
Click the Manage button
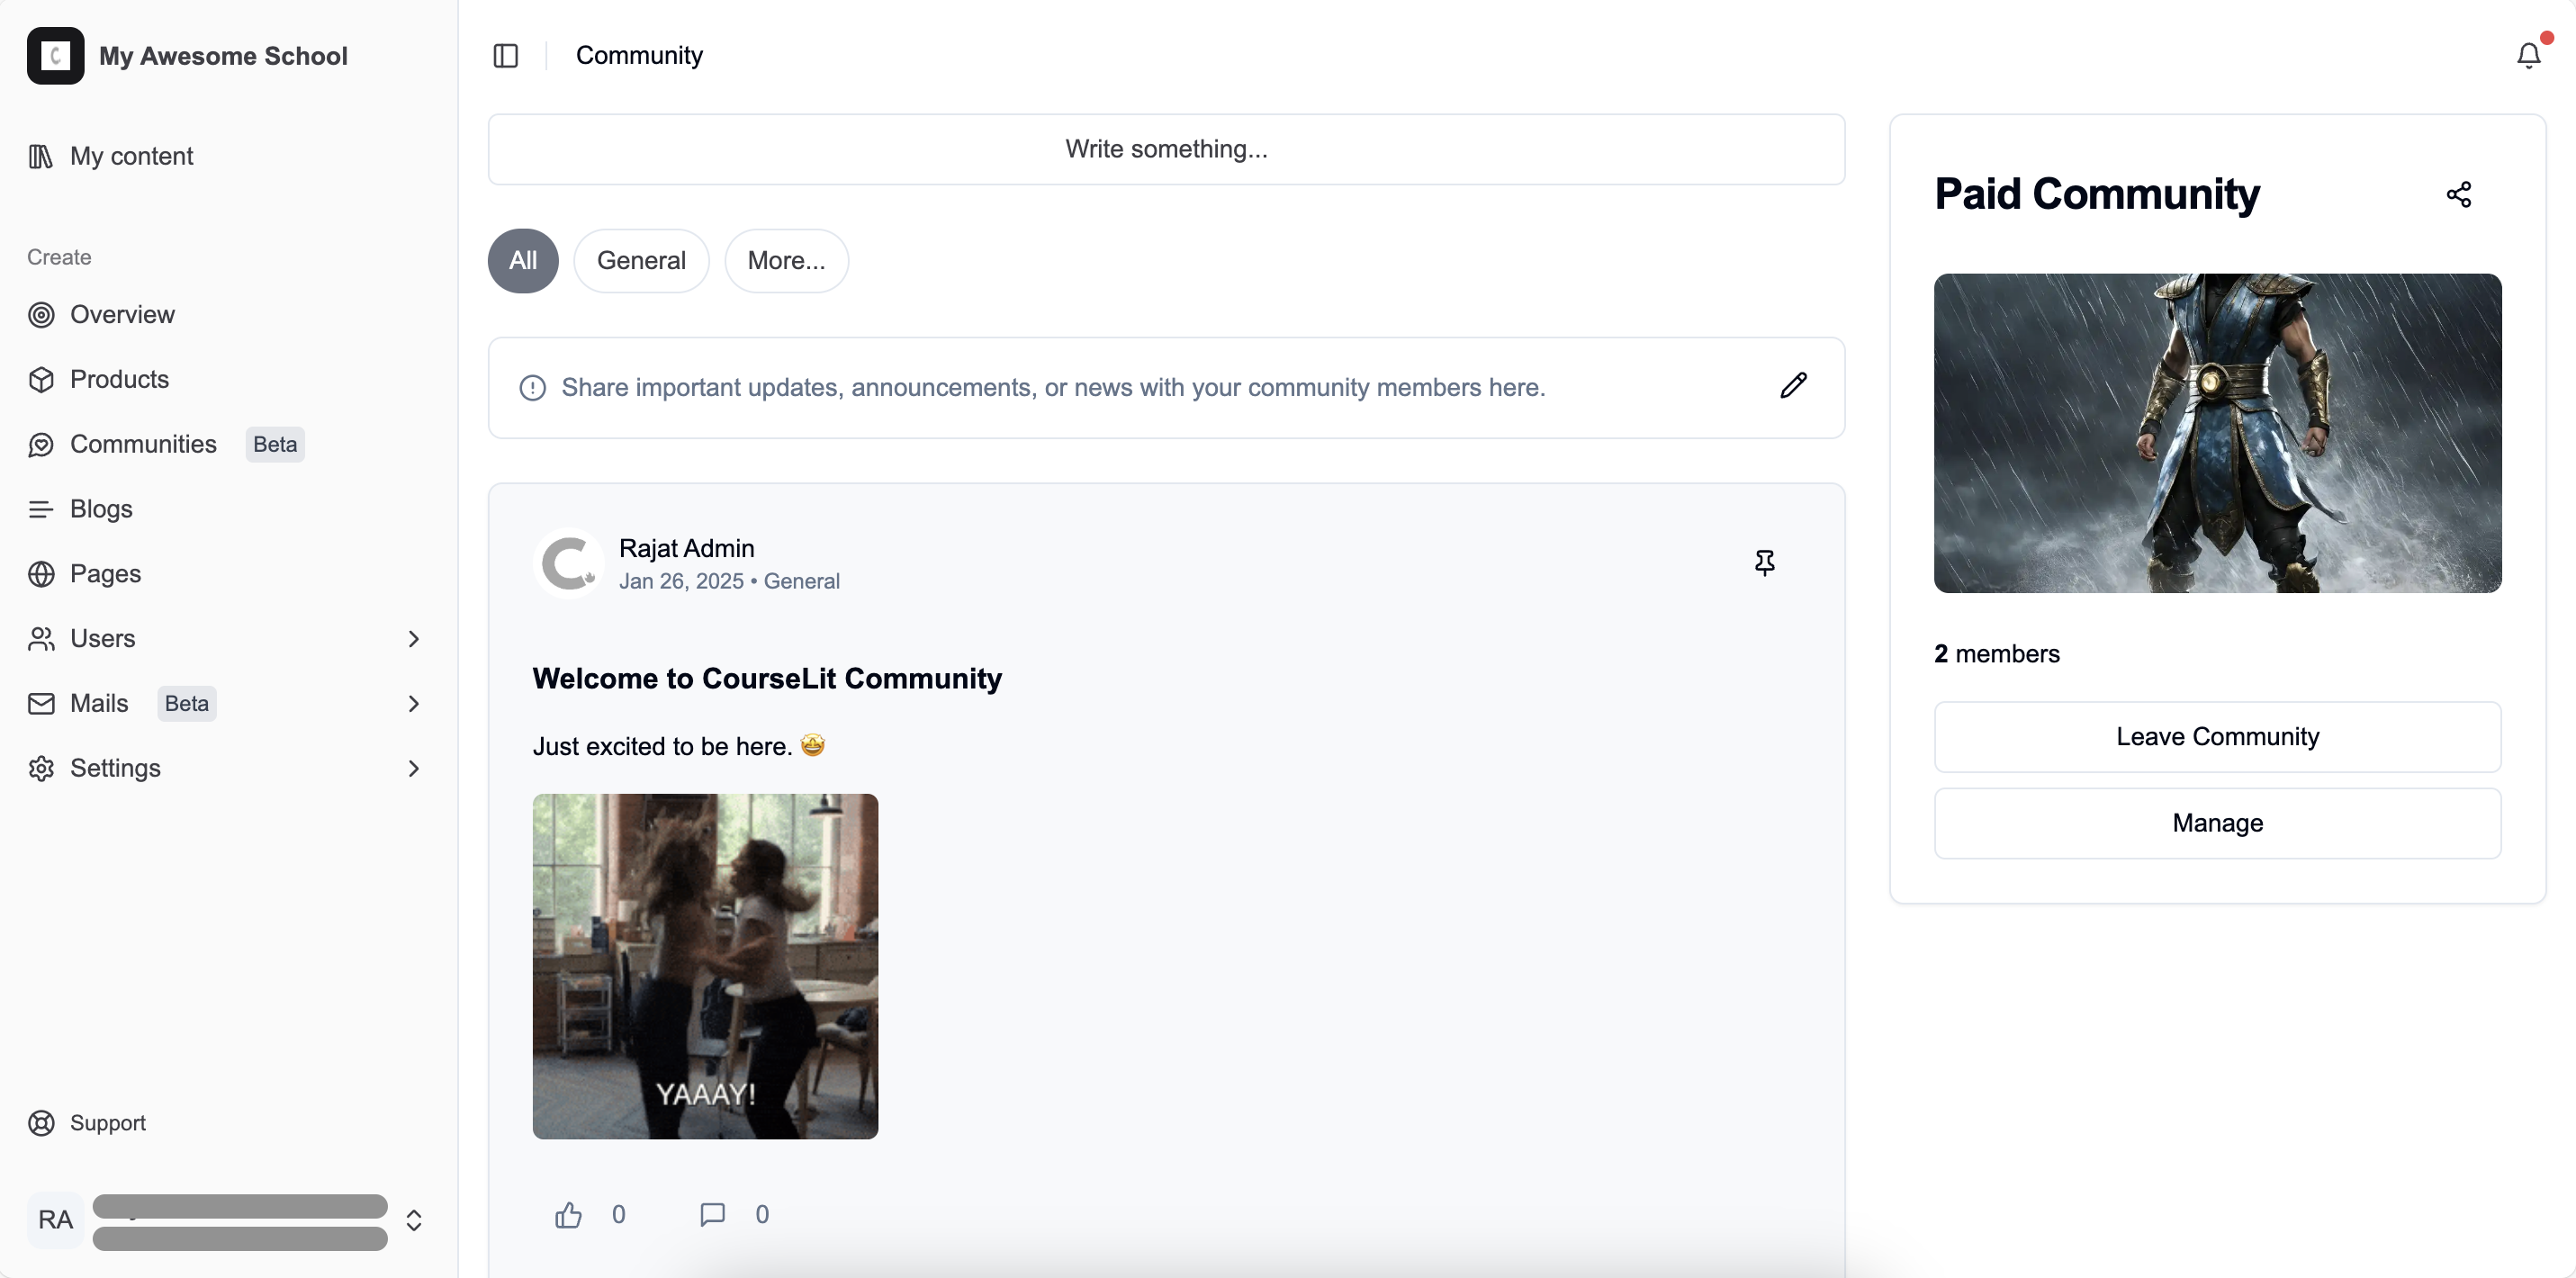tap(2217, 823)
